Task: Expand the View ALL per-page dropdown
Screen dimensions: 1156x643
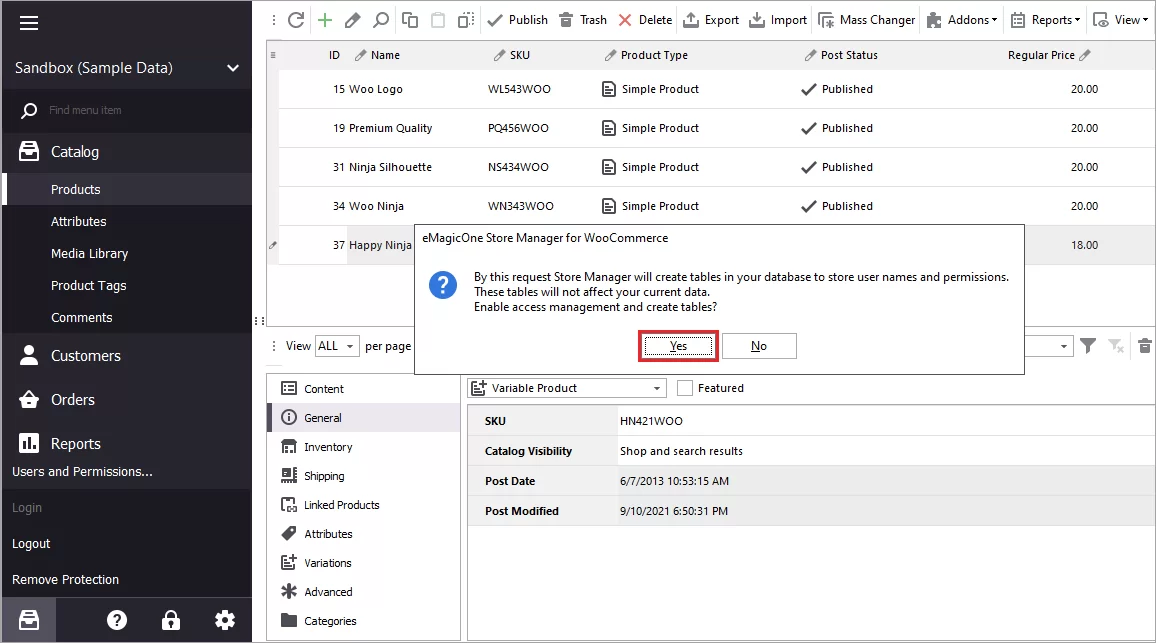Action: click(x=337, y=345)
